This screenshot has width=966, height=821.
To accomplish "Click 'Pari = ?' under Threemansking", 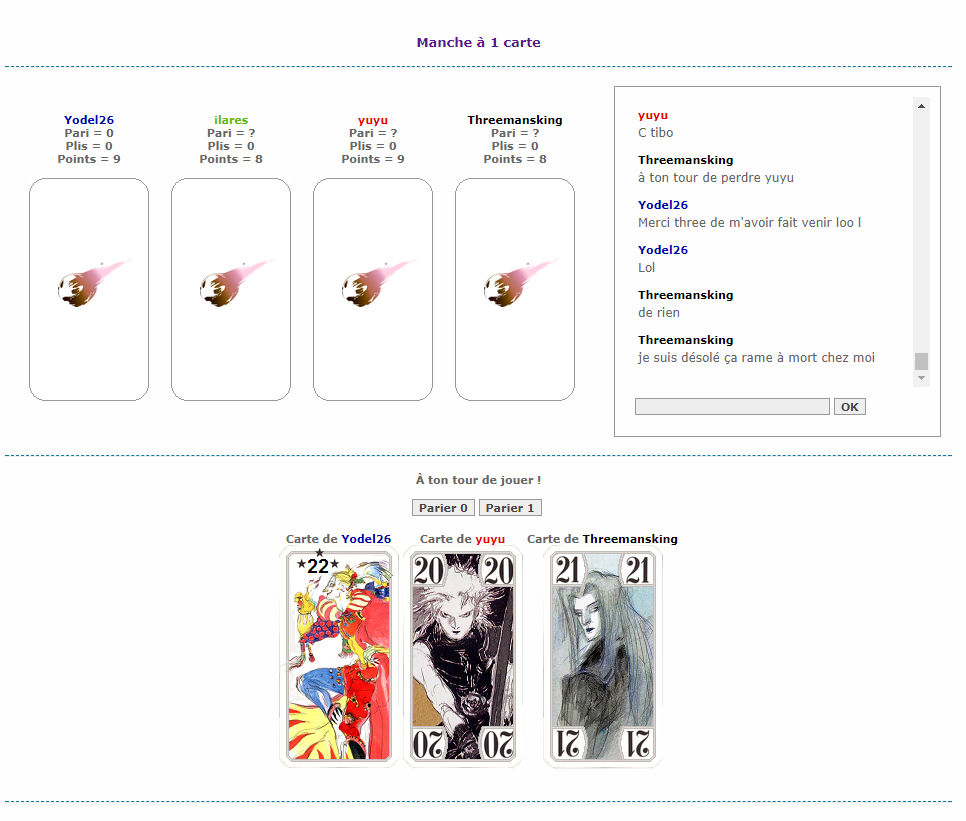I will 515,133.
